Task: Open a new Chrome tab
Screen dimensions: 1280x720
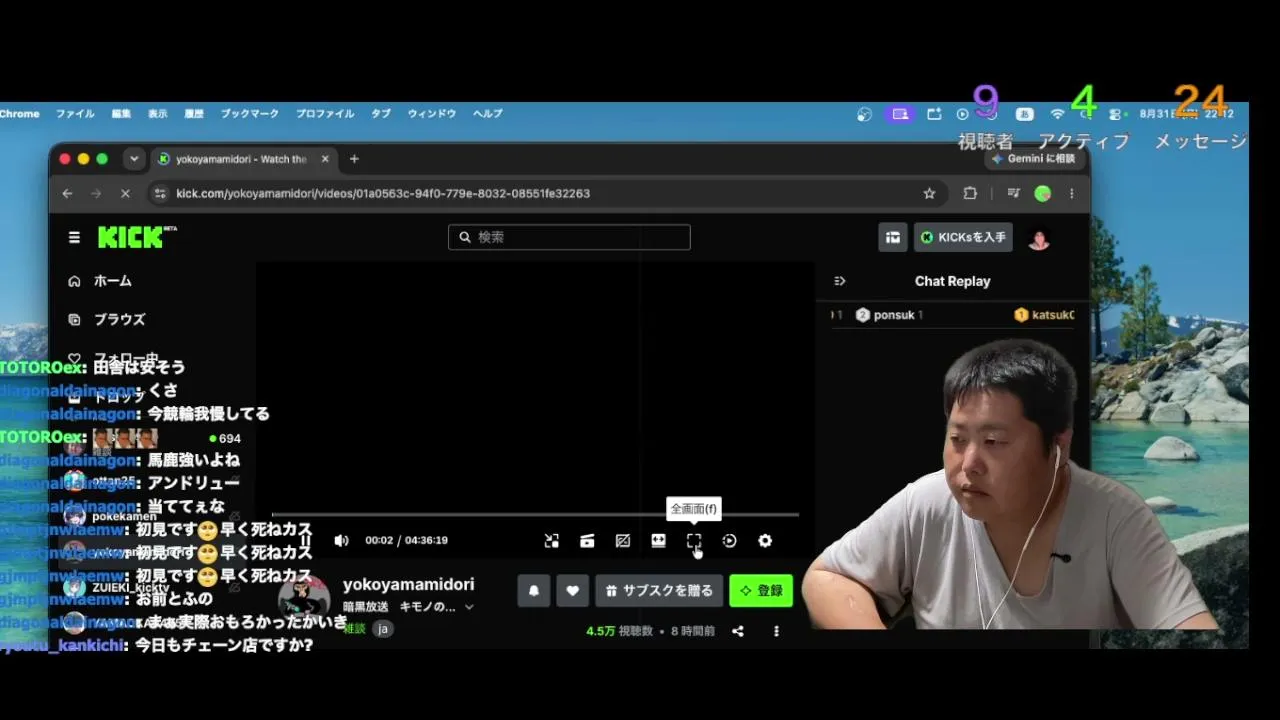Action: (x=354, y=159)
